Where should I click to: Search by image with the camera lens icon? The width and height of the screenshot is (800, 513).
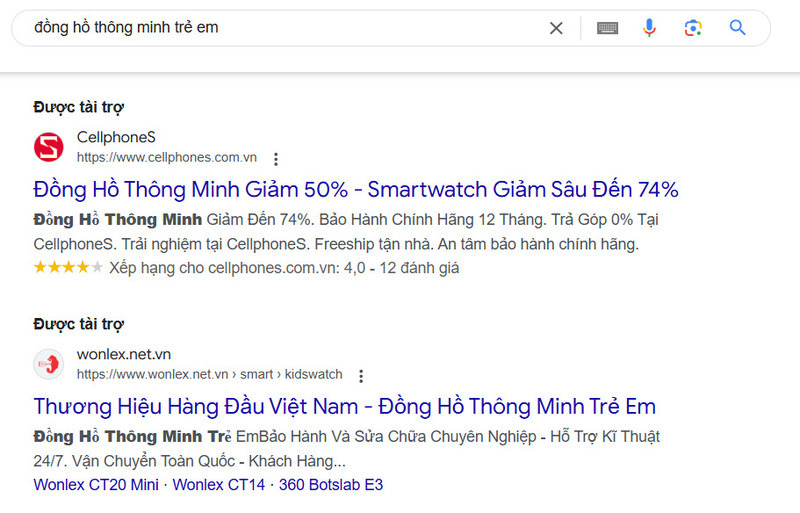pyautogui.click(x=693, y=28)
